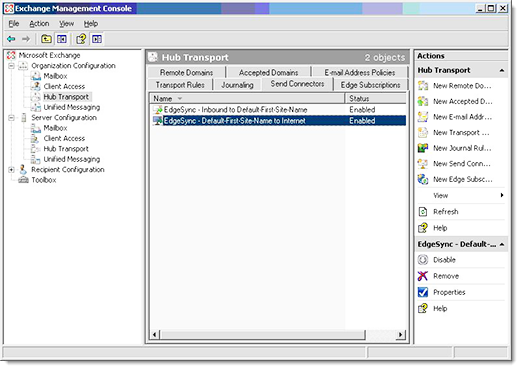Click the New Journal Rule icon
The width and height of the screenshot is (521, 370).
pyautogui.click(x=423, y=148)
